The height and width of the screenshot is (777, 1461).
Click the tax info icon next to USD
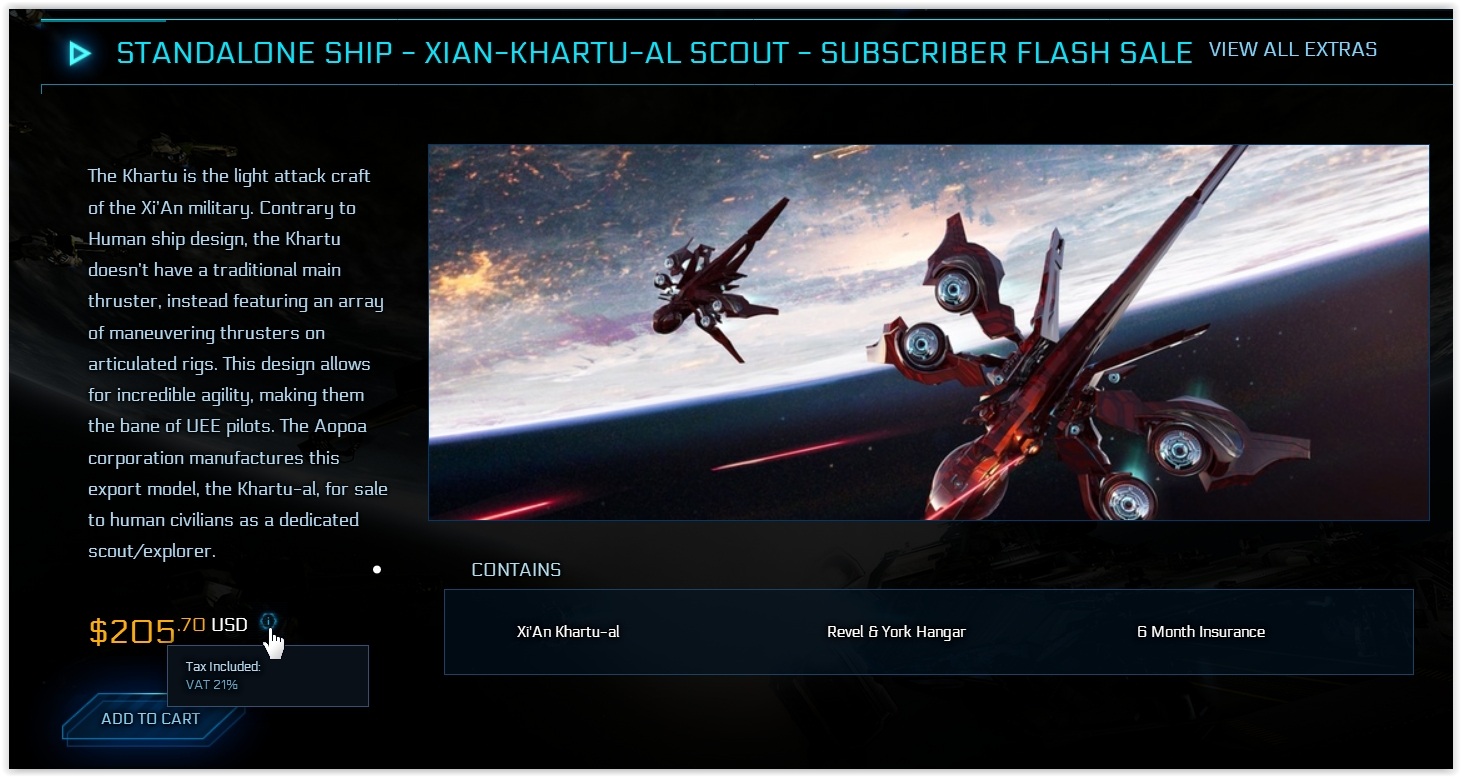coord(268,622)
